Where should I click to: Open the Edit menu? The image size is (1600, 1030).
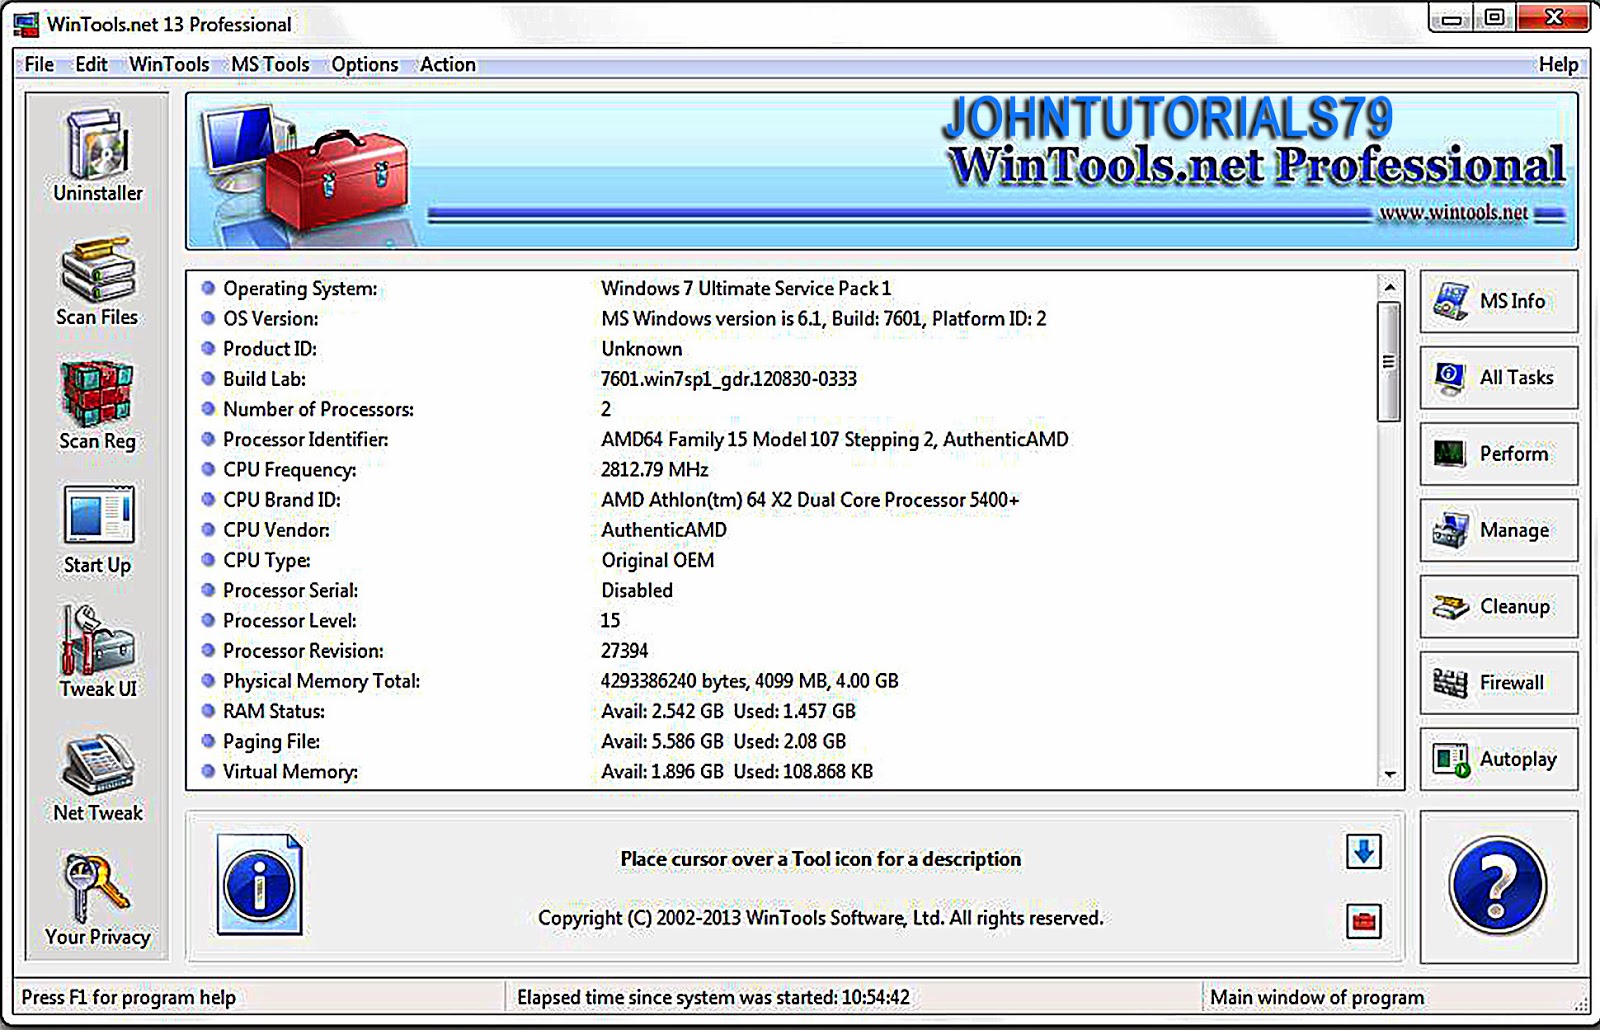pyautogui.click(x=91, y=65)
